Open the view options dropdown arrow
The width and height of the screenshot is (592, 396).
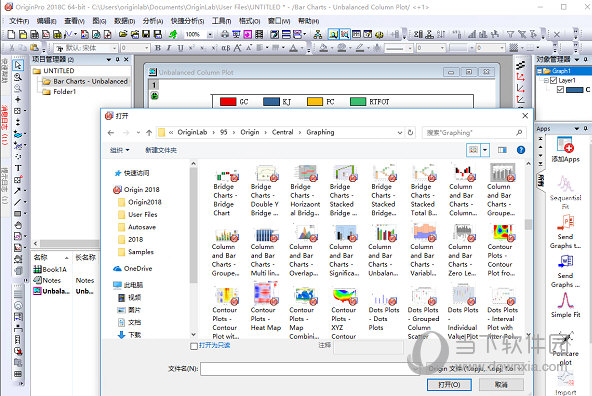485,150
